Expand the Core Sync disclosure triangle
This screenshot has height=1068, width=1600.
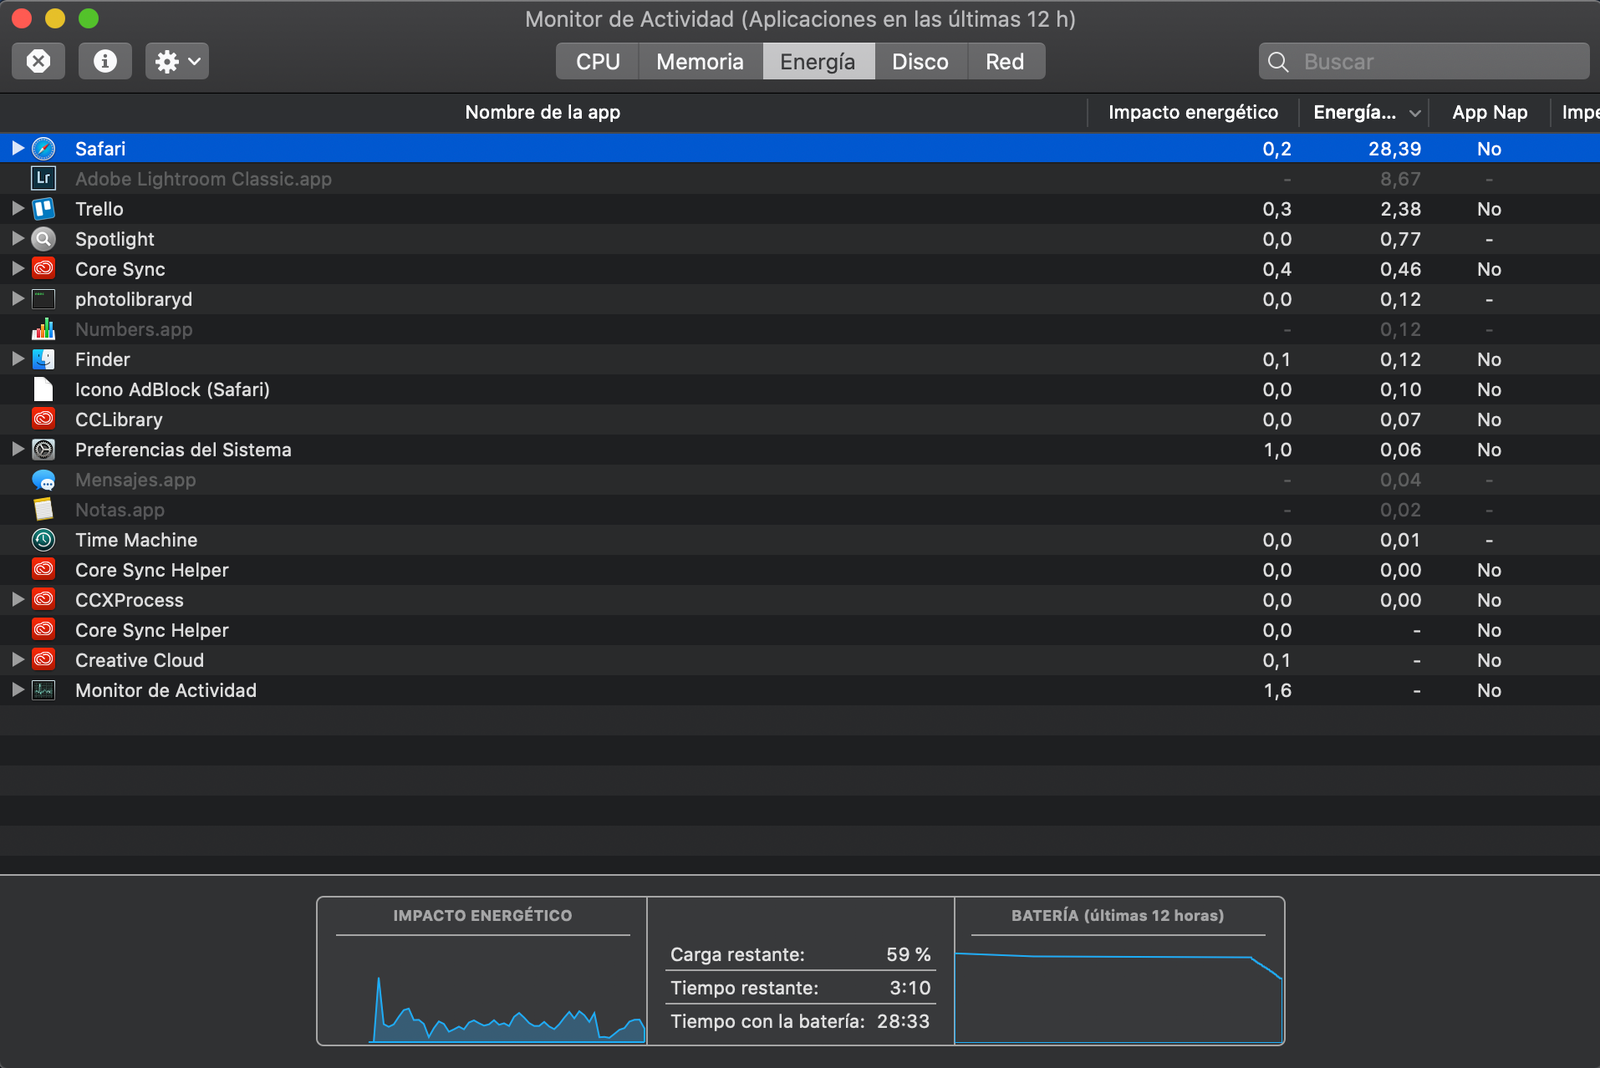[x=17, y=268]
